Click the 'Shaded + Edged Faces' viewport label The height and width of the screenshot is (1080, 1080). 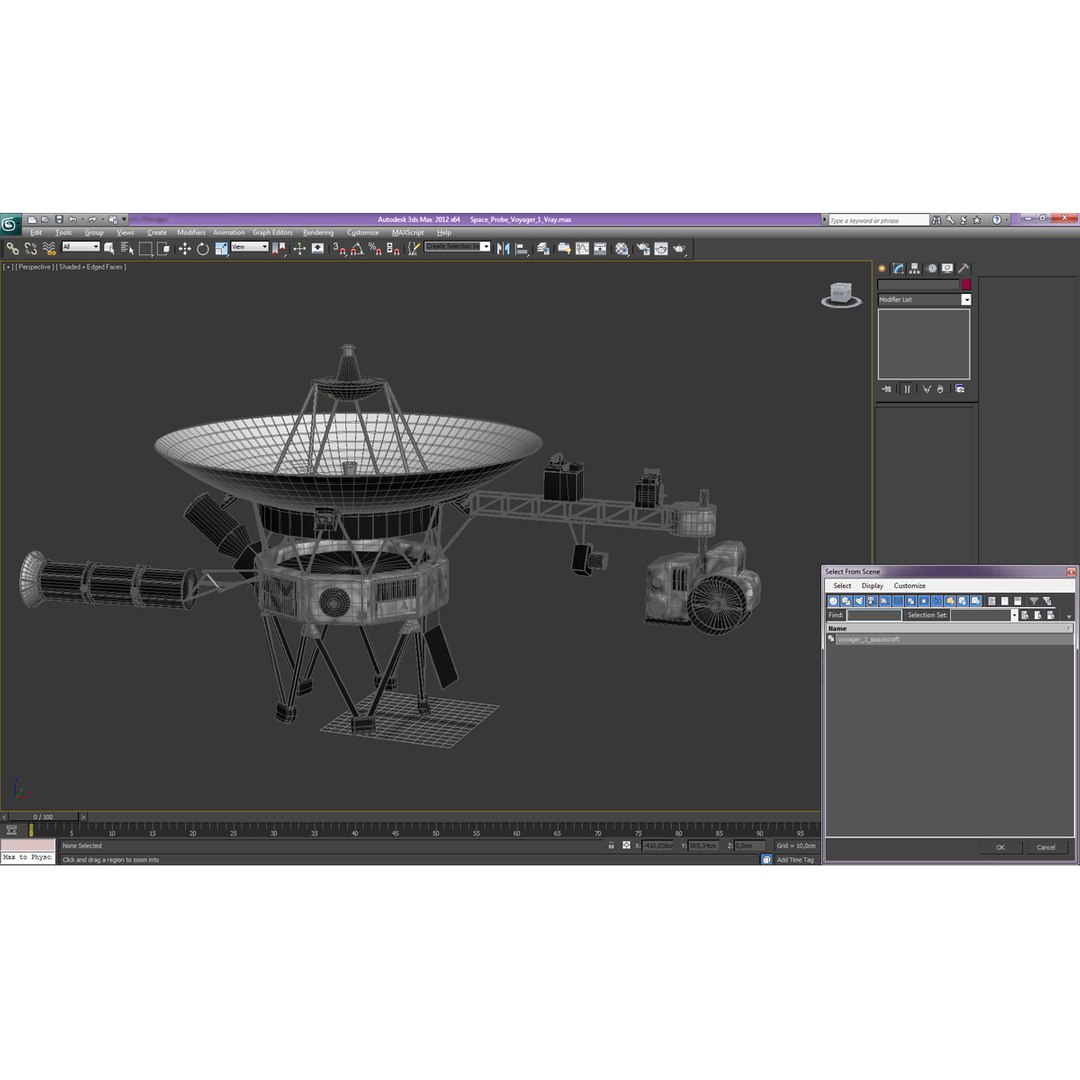(x=91, y=267)
